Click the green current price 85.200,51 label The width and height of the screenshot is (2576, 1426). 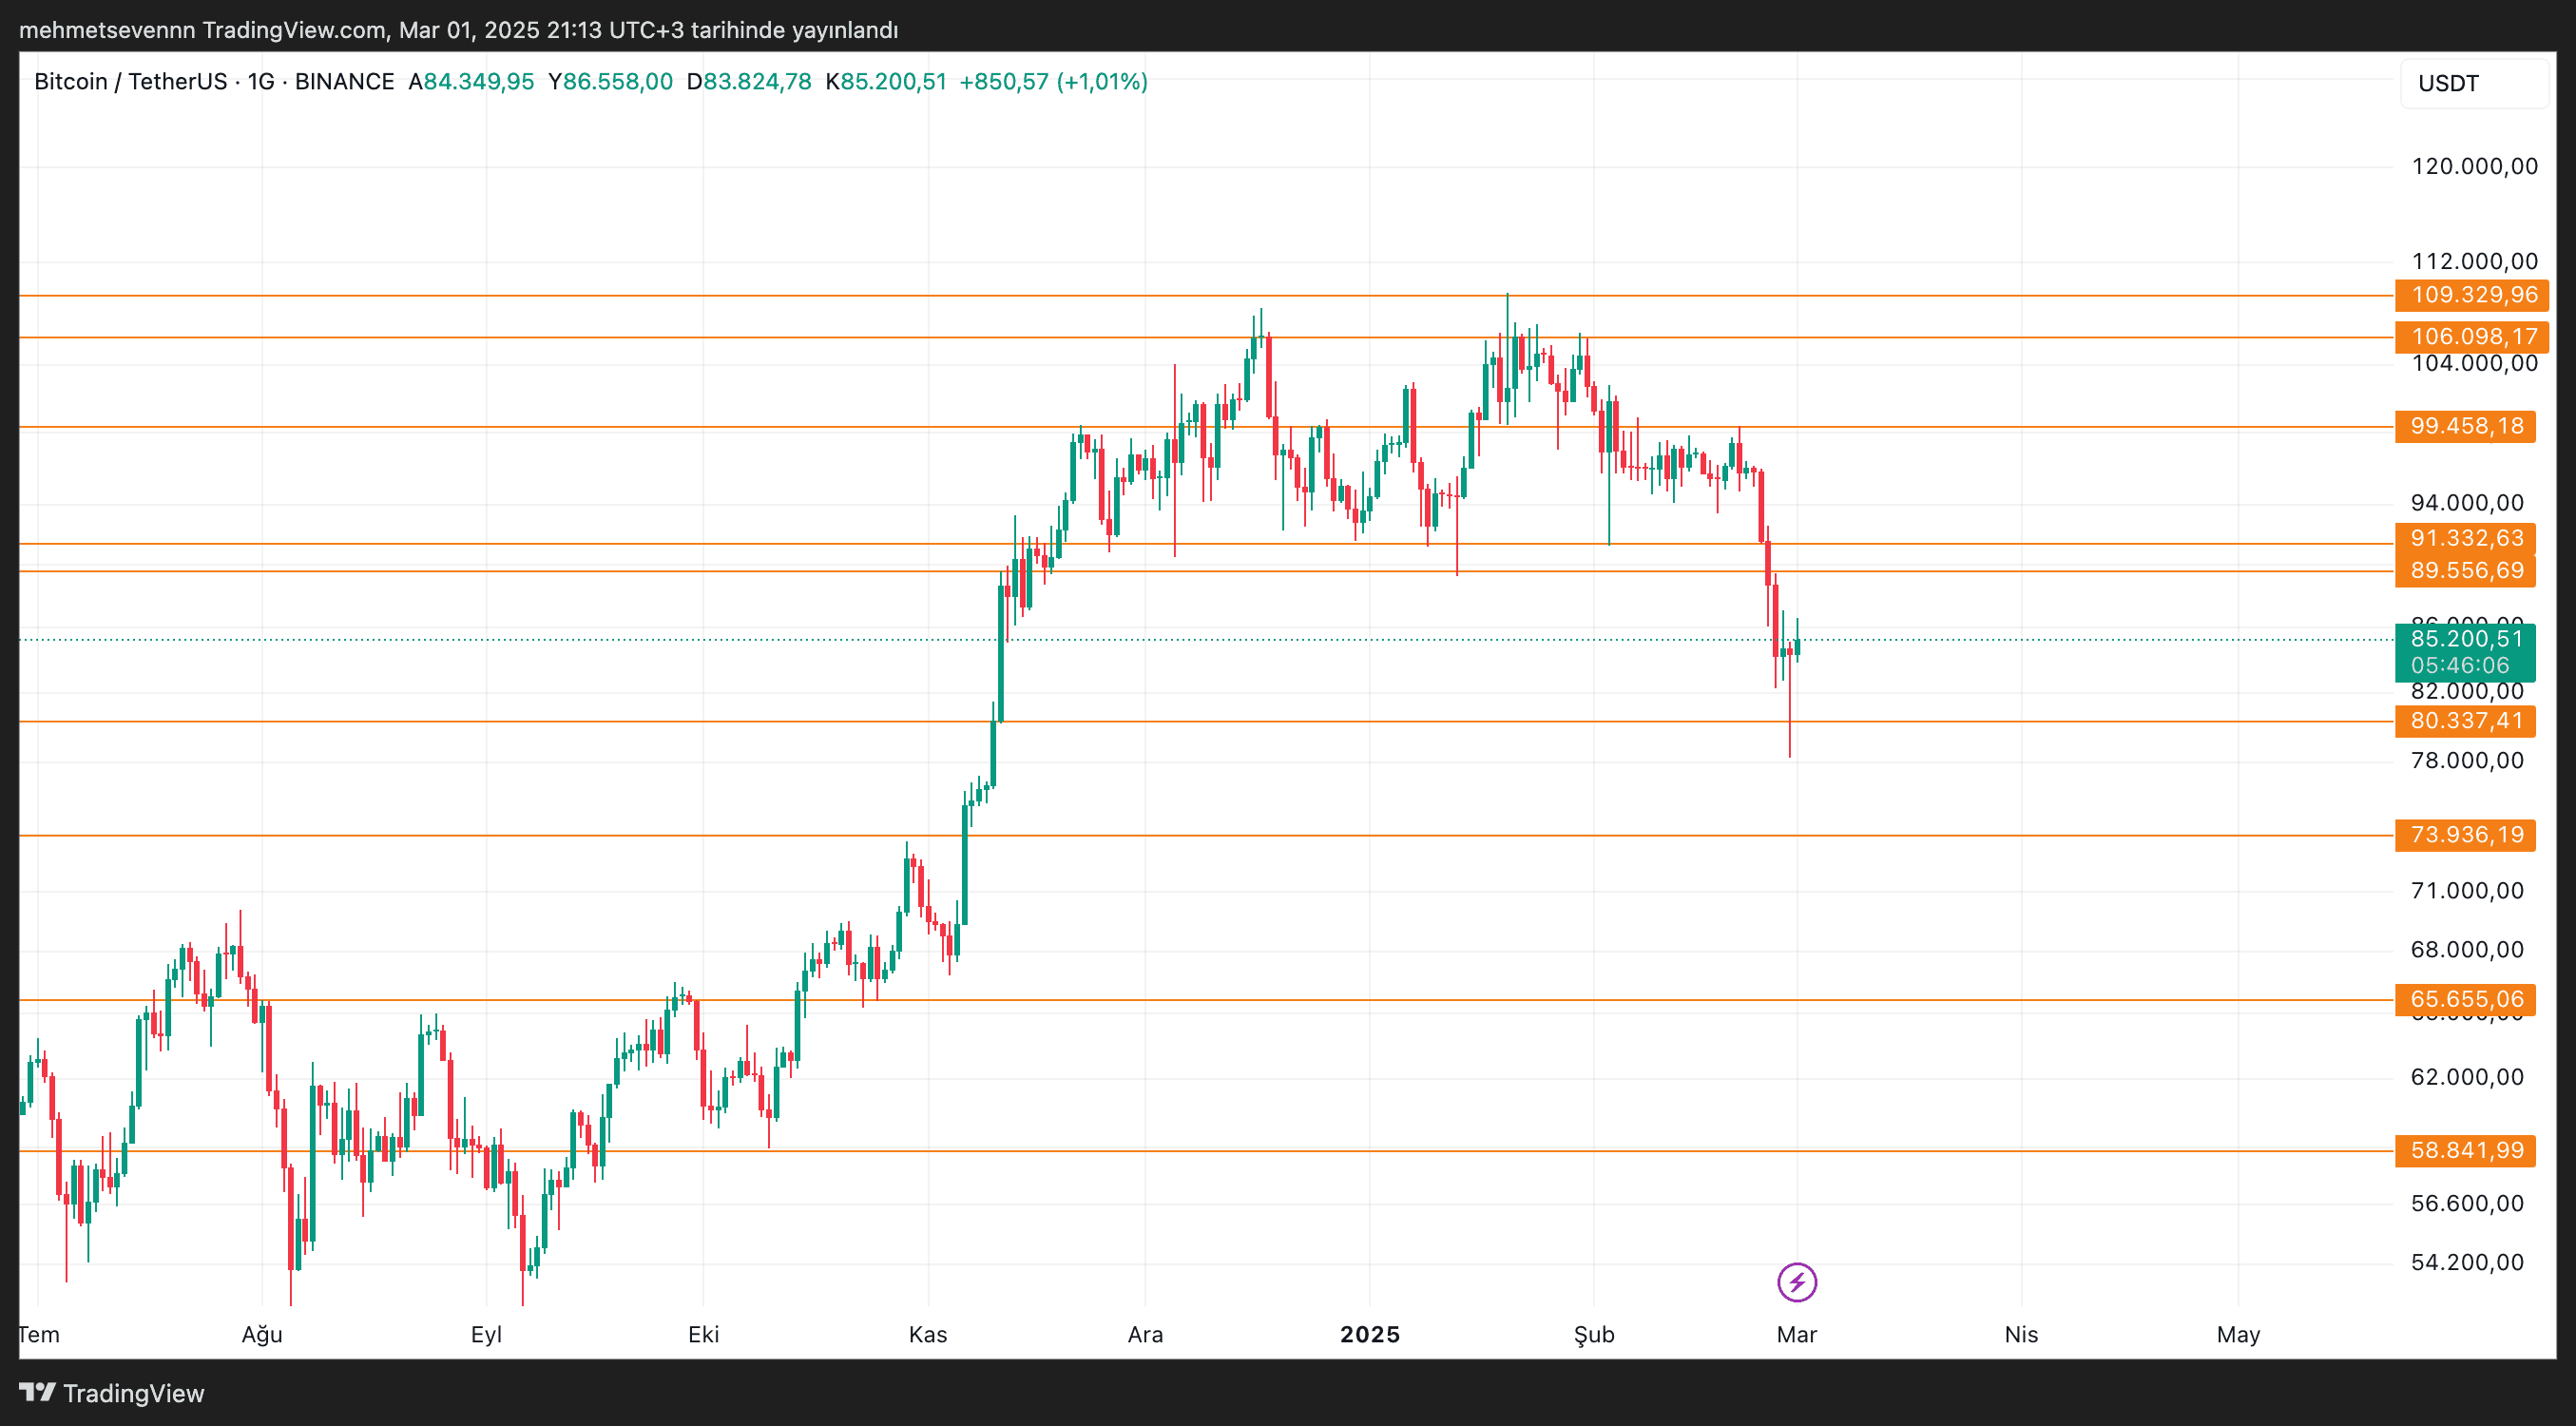(x=2466, y=640)
